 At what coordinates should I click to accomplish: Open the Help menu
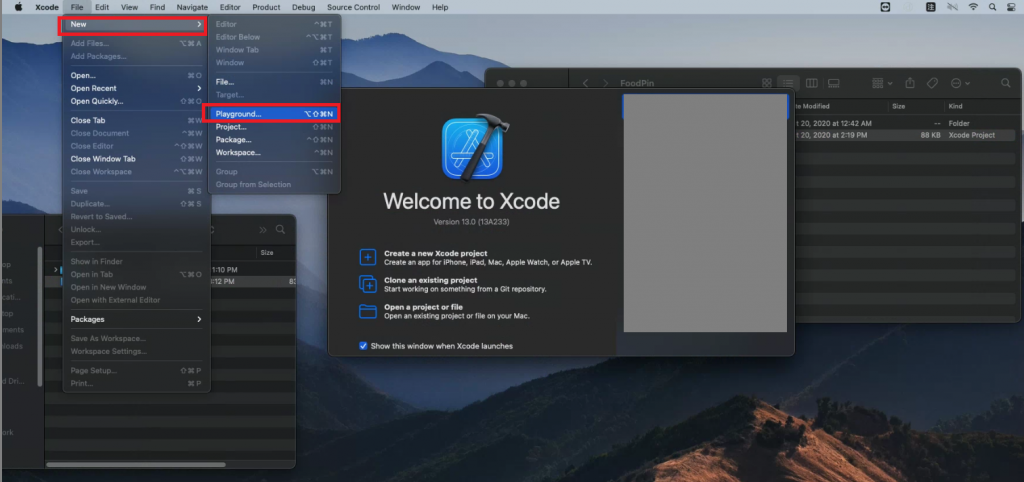point(440,7)
